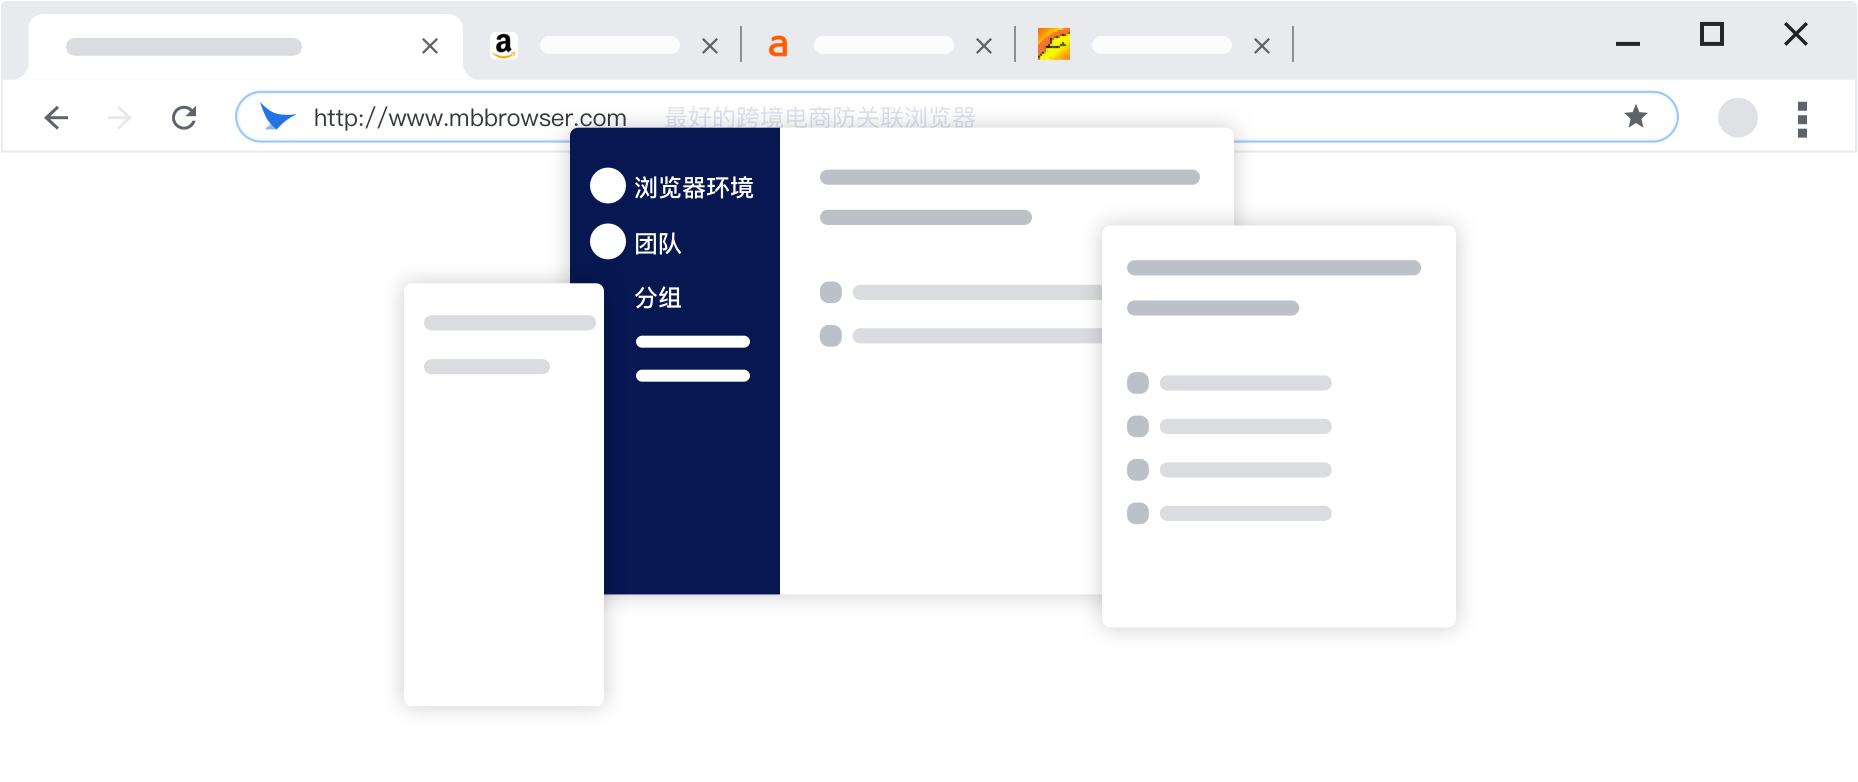
Task: Maximize the browser window
Action: pos(1712,35)
